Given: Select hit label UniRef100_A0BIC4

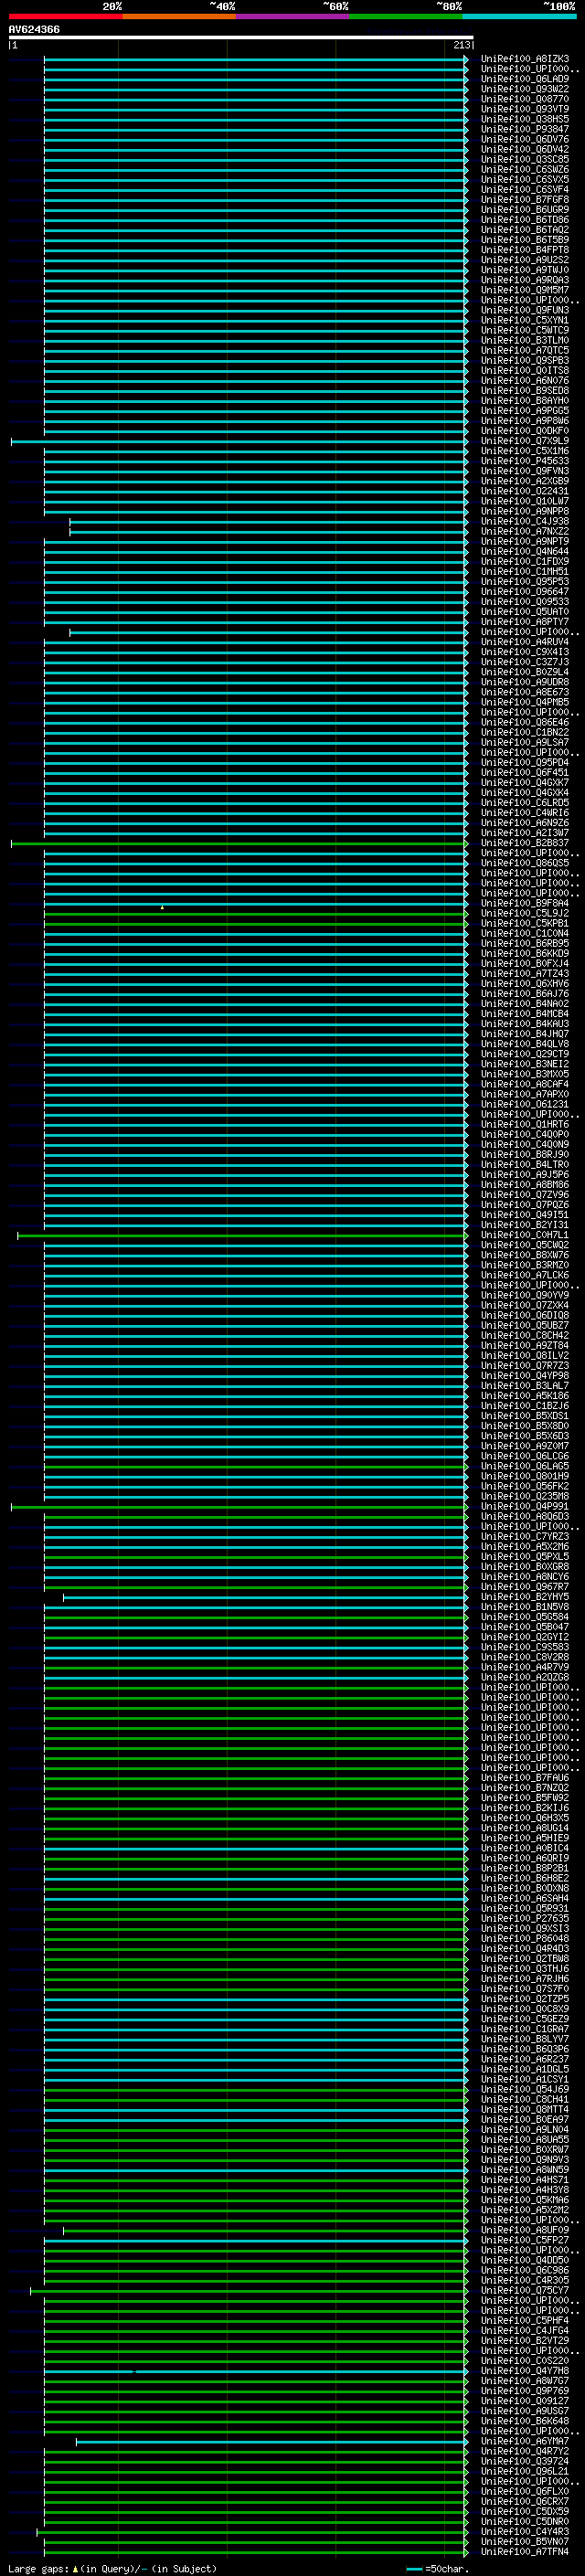Looking at the screenshot, I should point(525,1848).
